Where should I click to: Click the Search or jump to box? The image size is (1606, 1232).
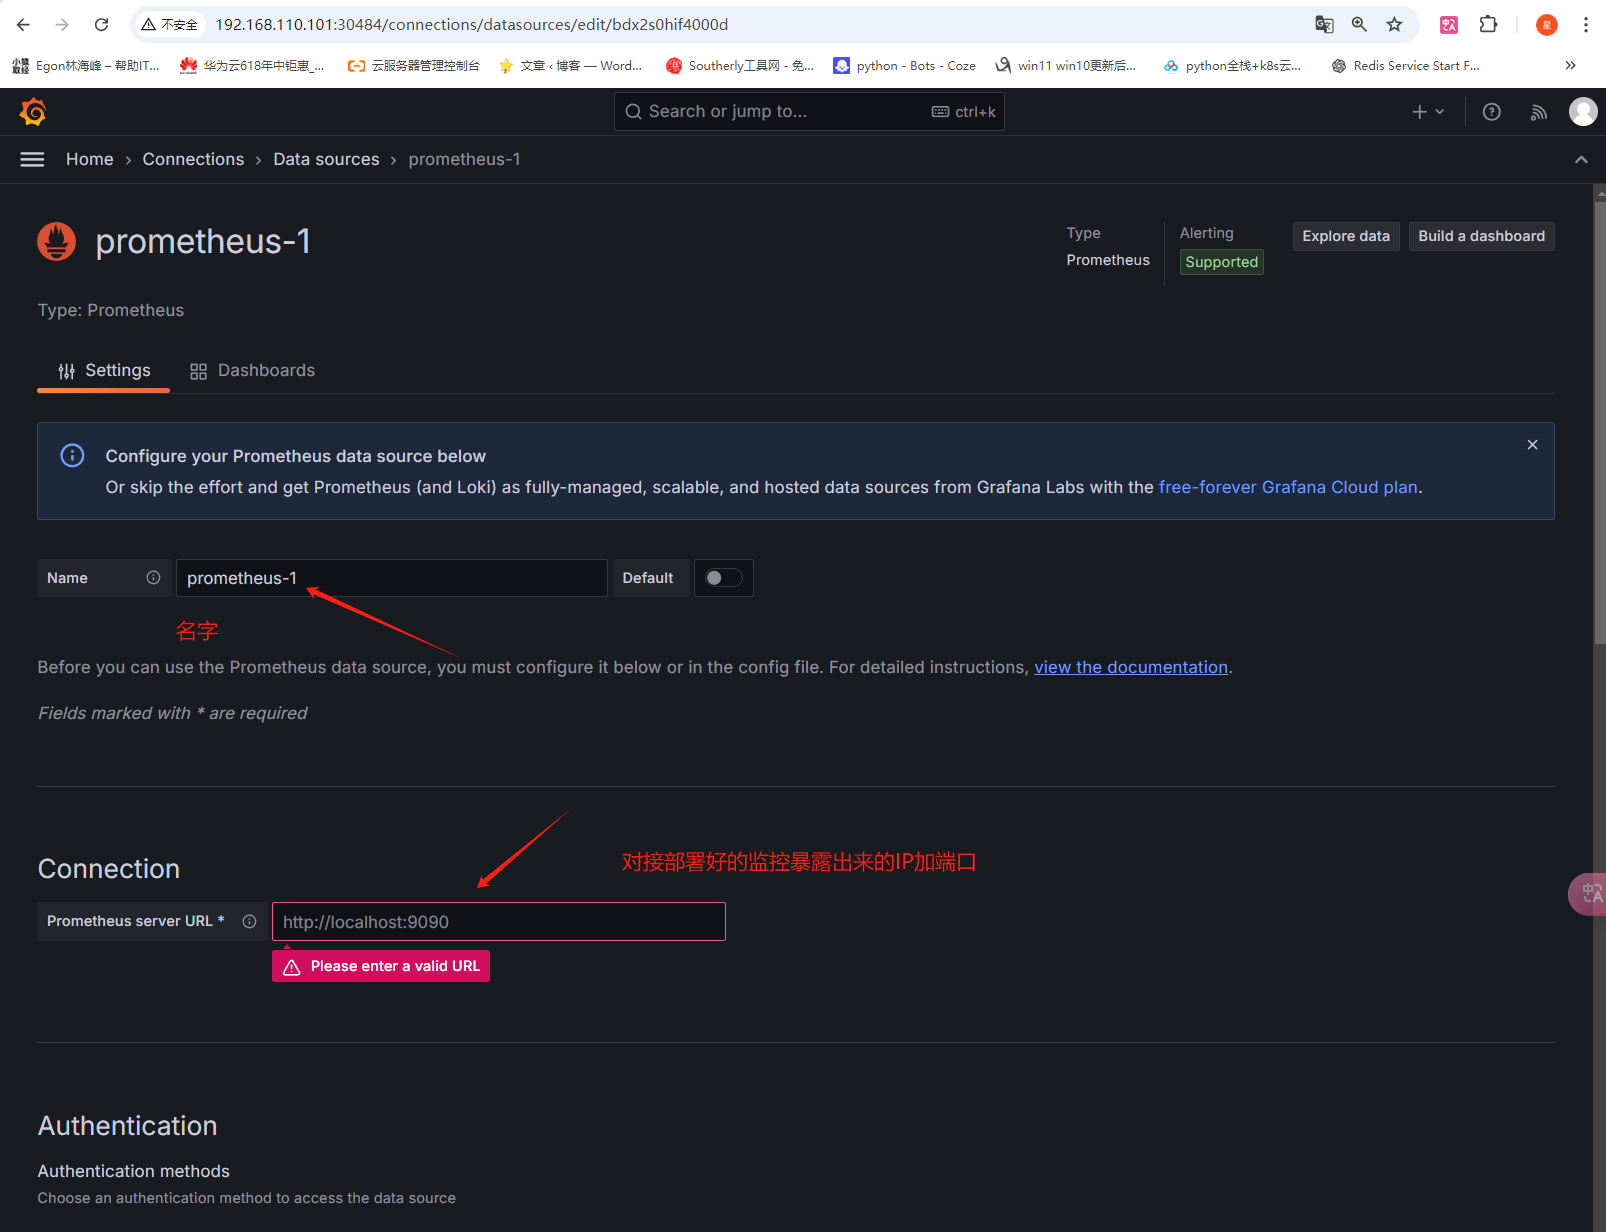coord(809,112)
